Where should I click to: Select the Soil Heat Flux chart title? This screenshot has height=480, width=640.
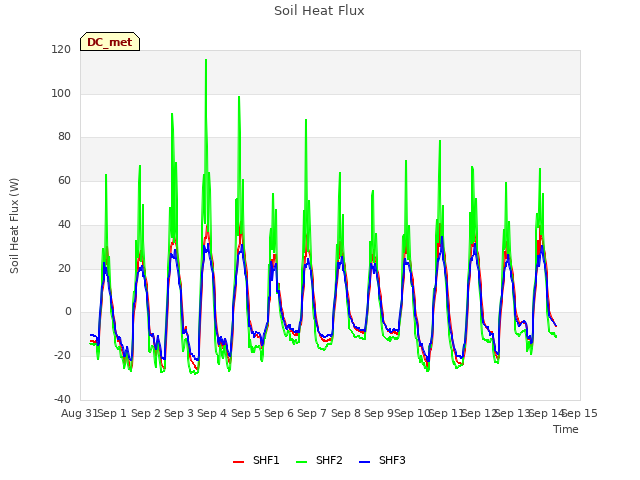coord(319,11)
